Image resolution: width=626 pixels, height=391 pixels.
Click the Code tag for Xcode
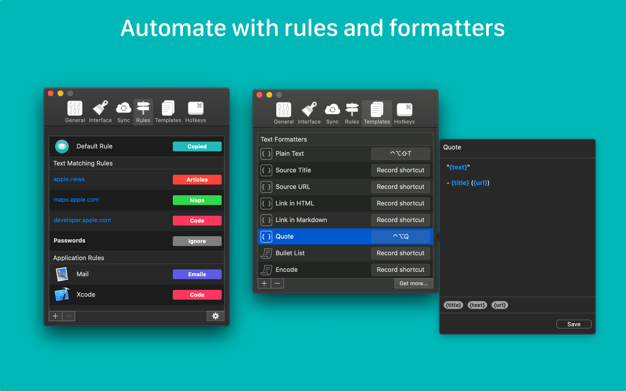[x=197, y=295]
